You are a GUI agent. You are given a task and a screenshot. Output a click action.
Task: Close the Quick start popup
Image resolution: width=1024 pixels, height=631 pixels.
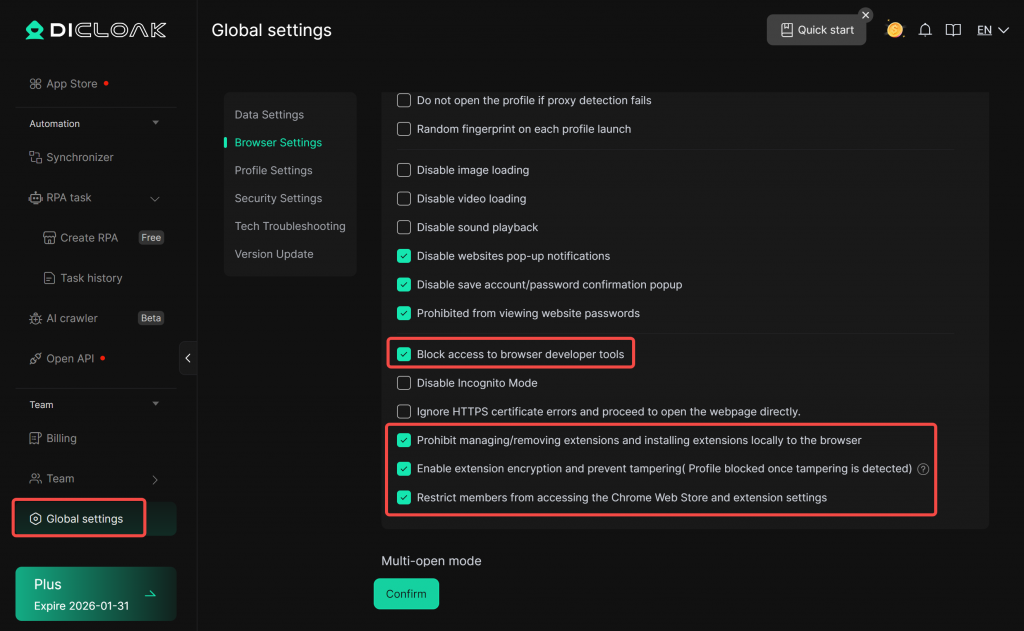click(866, 15)
